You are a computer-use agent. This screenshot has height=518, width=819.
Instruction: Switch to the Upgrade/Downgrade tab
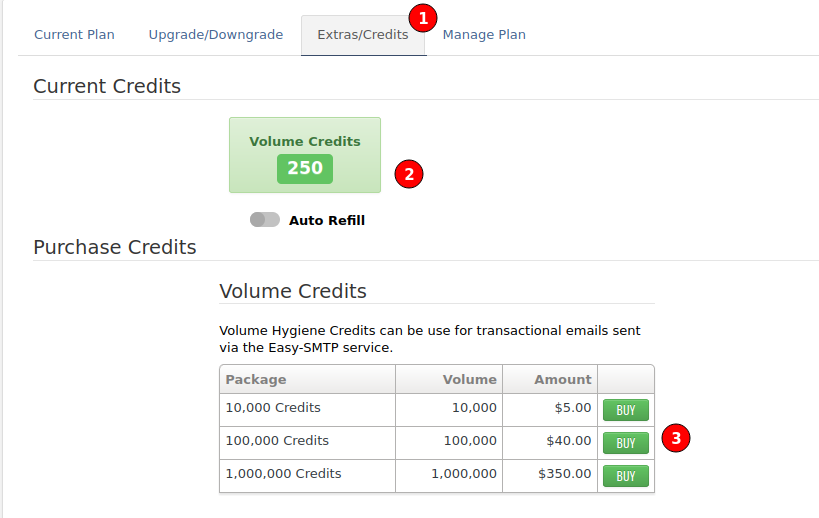(216, 35)
